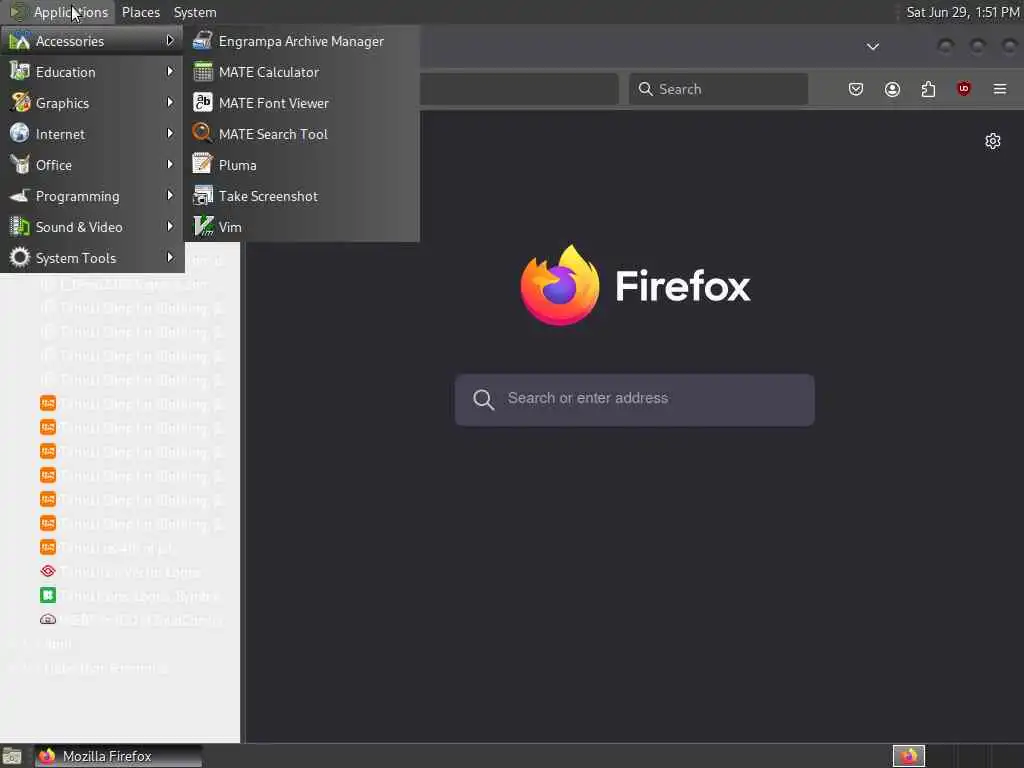The image size is (1024, 768).
Task: Expand the System Tools submenu arrow
Action: click(170, 257)
